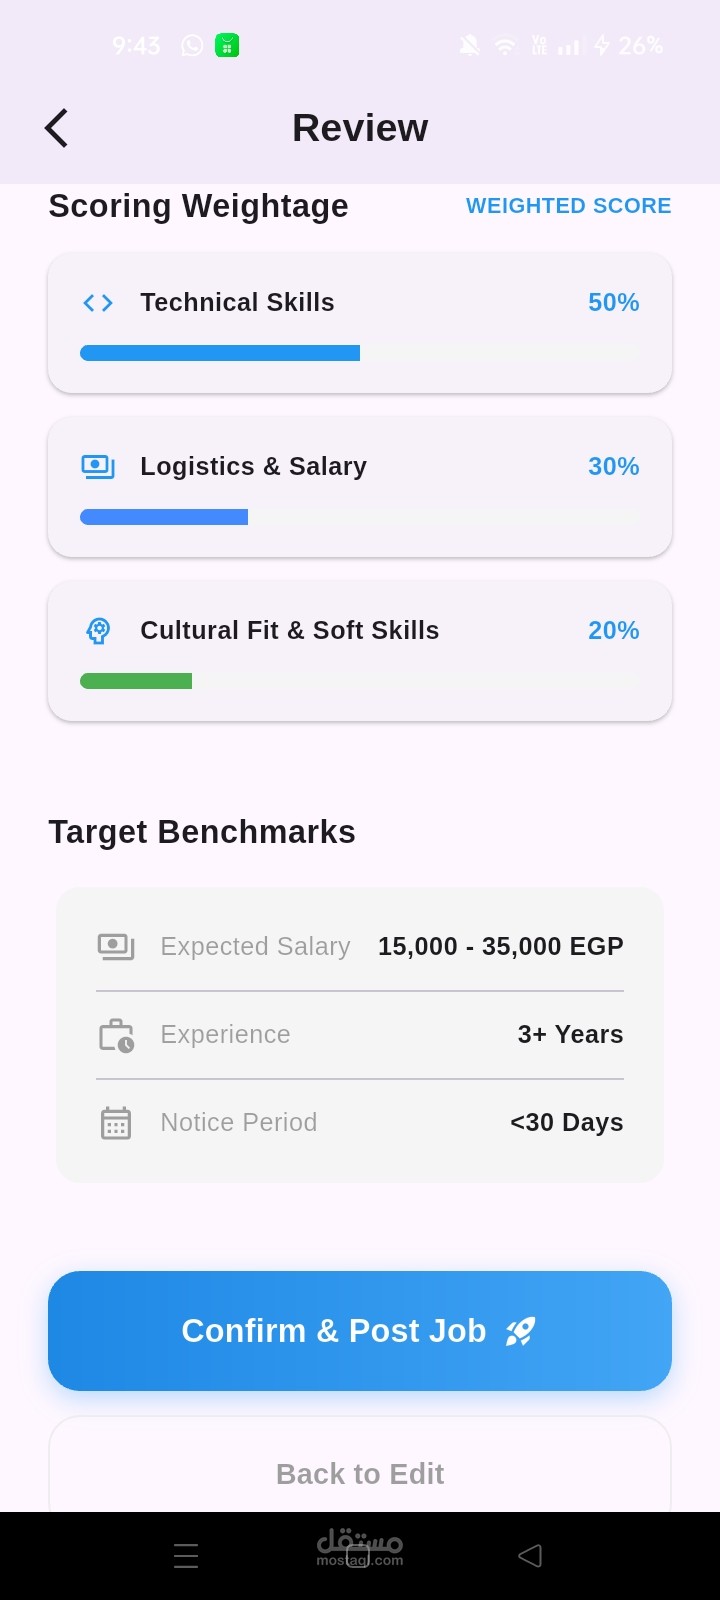Tap the back arrow in header
The width and height of the screenshot is (720, 1600).
point(57,128)
